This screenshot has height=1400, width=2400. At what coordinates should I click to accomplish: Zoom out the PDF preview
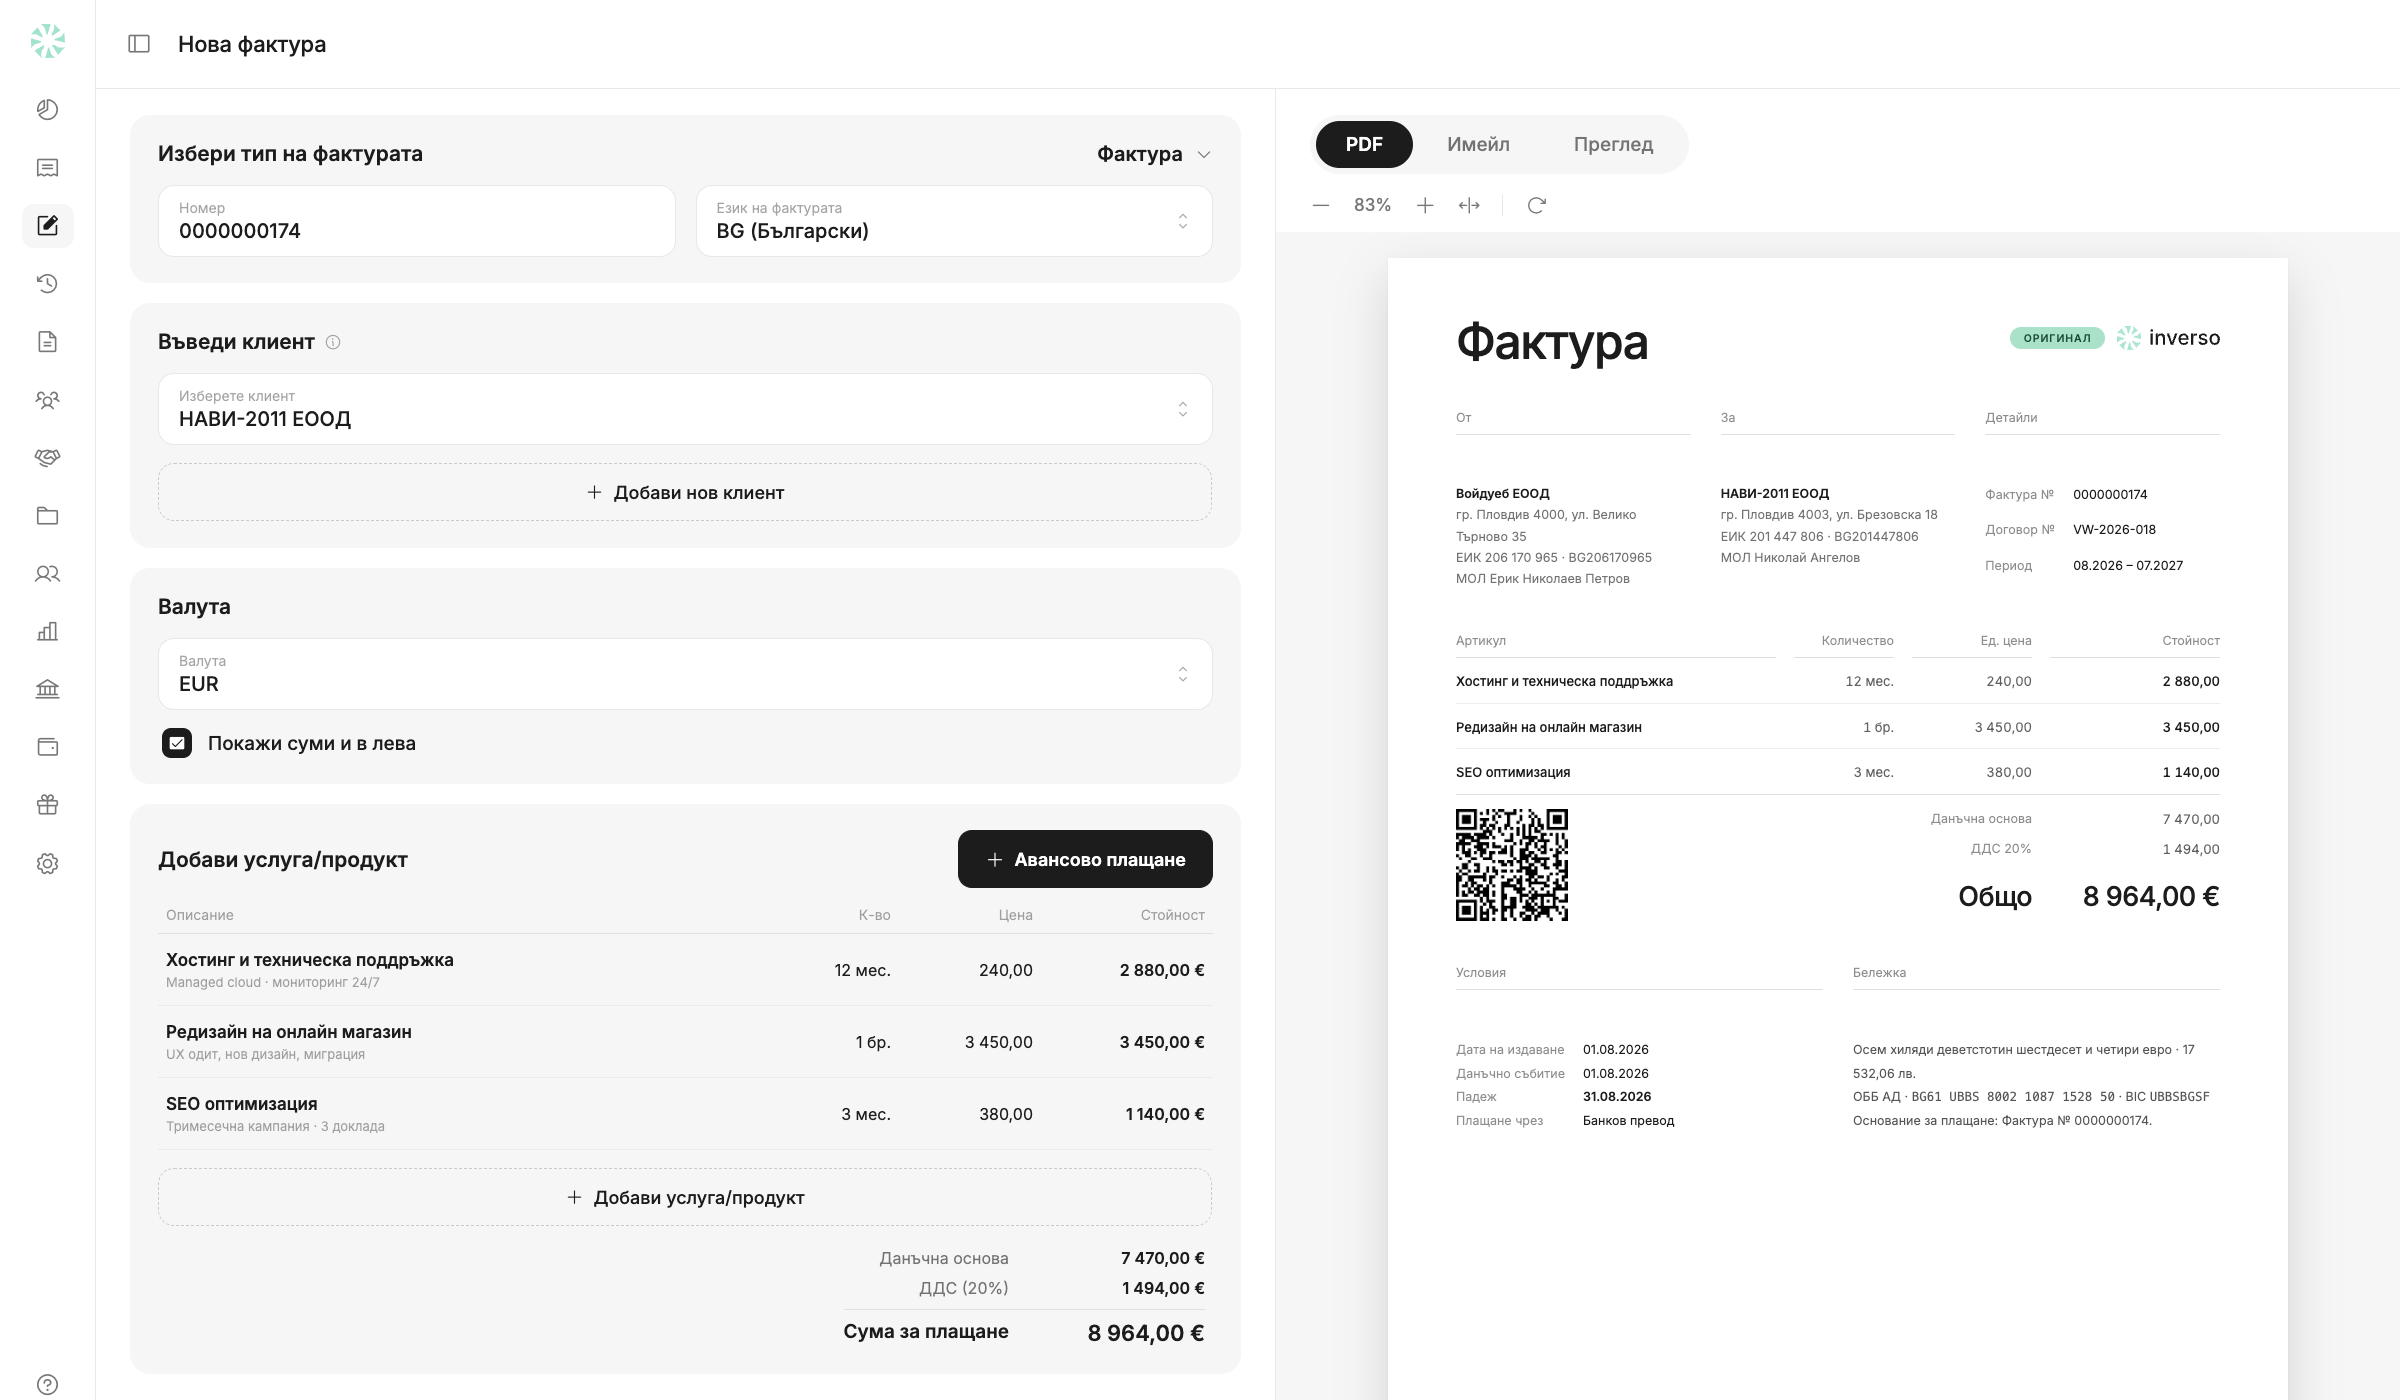(1321, 205)
